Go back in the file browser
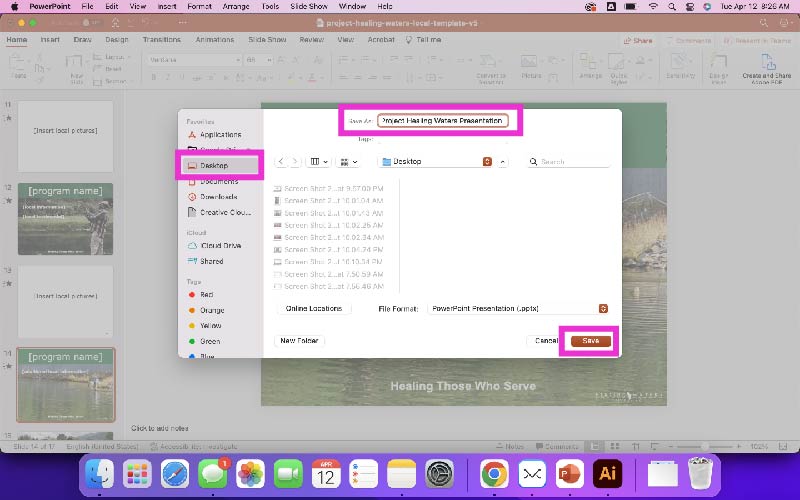 [281, 162]
